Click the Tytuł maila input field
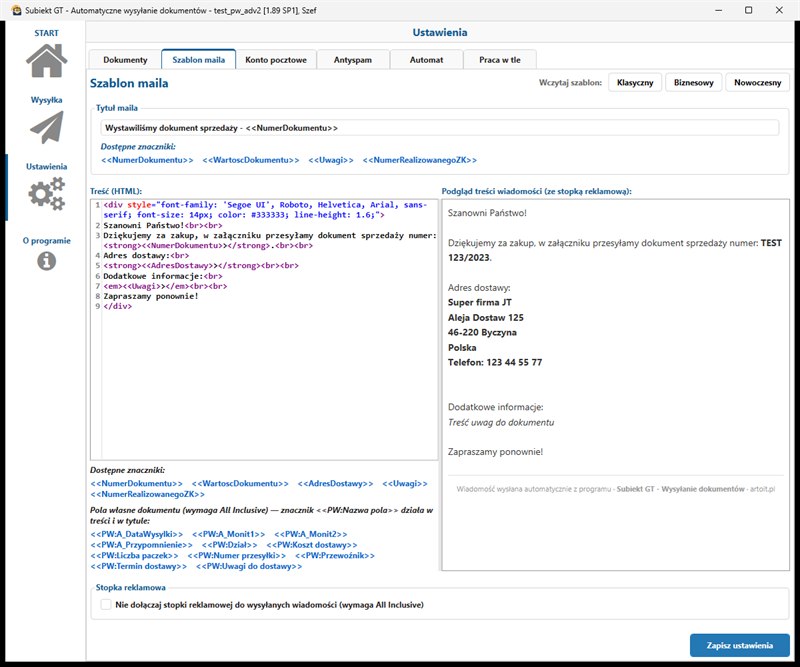Image resolution: width=800 pixels, height=667 pixels. tap(440, 128)
